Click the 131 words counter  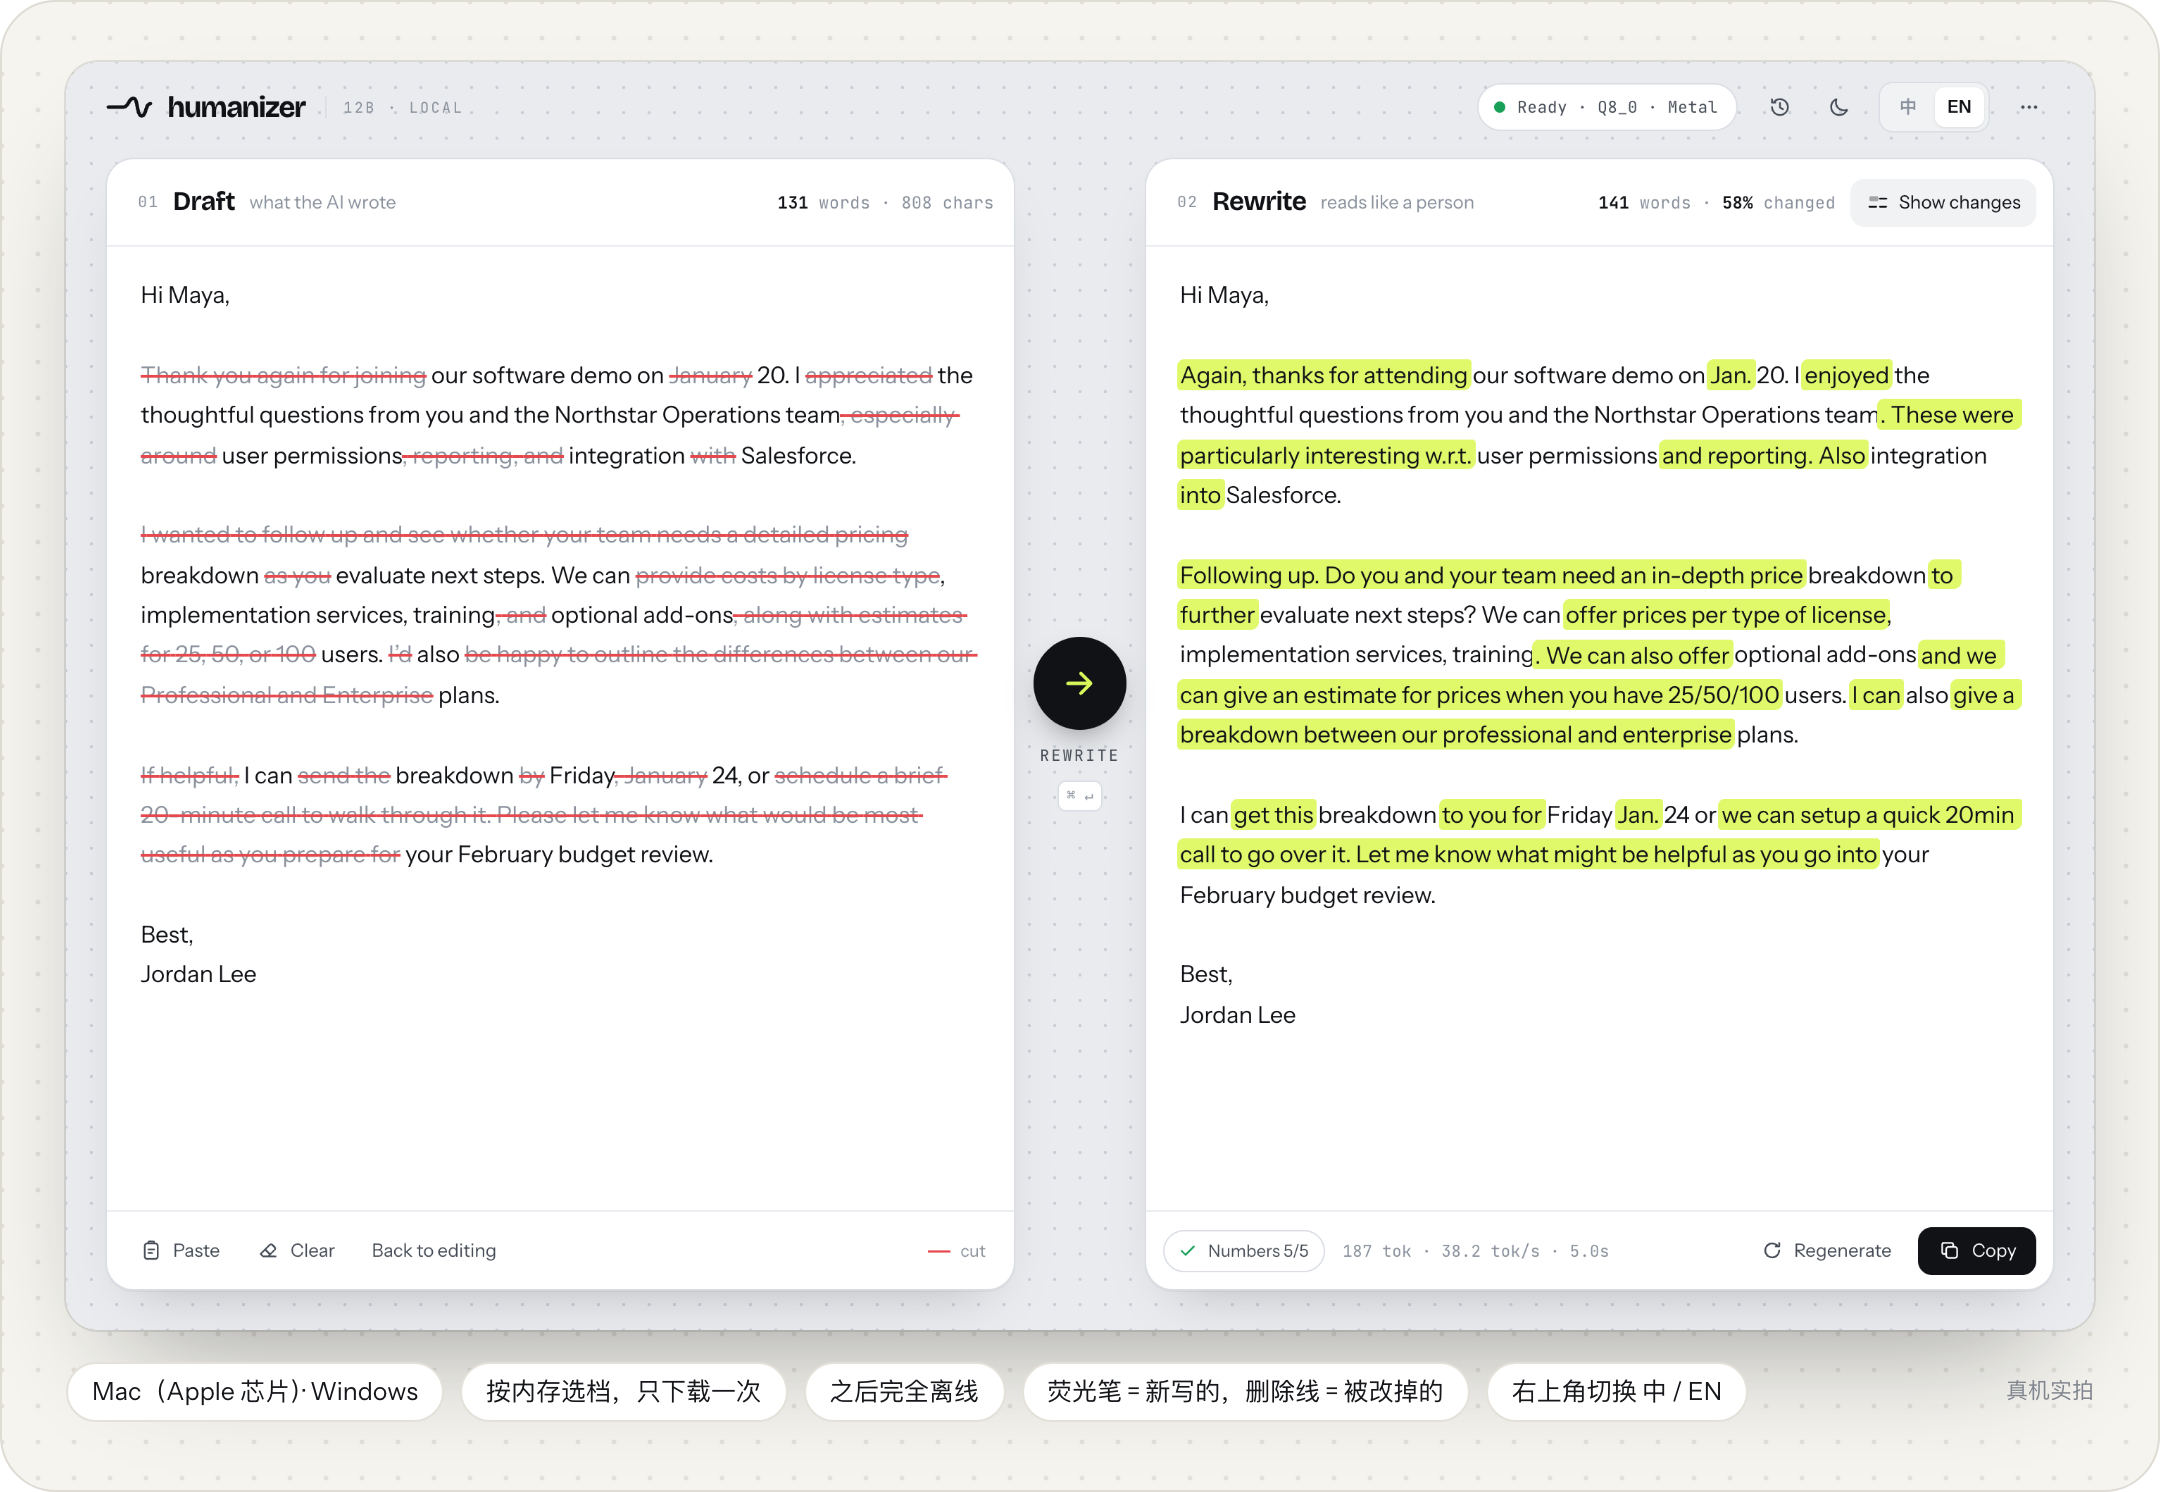(x=823, y=203)
